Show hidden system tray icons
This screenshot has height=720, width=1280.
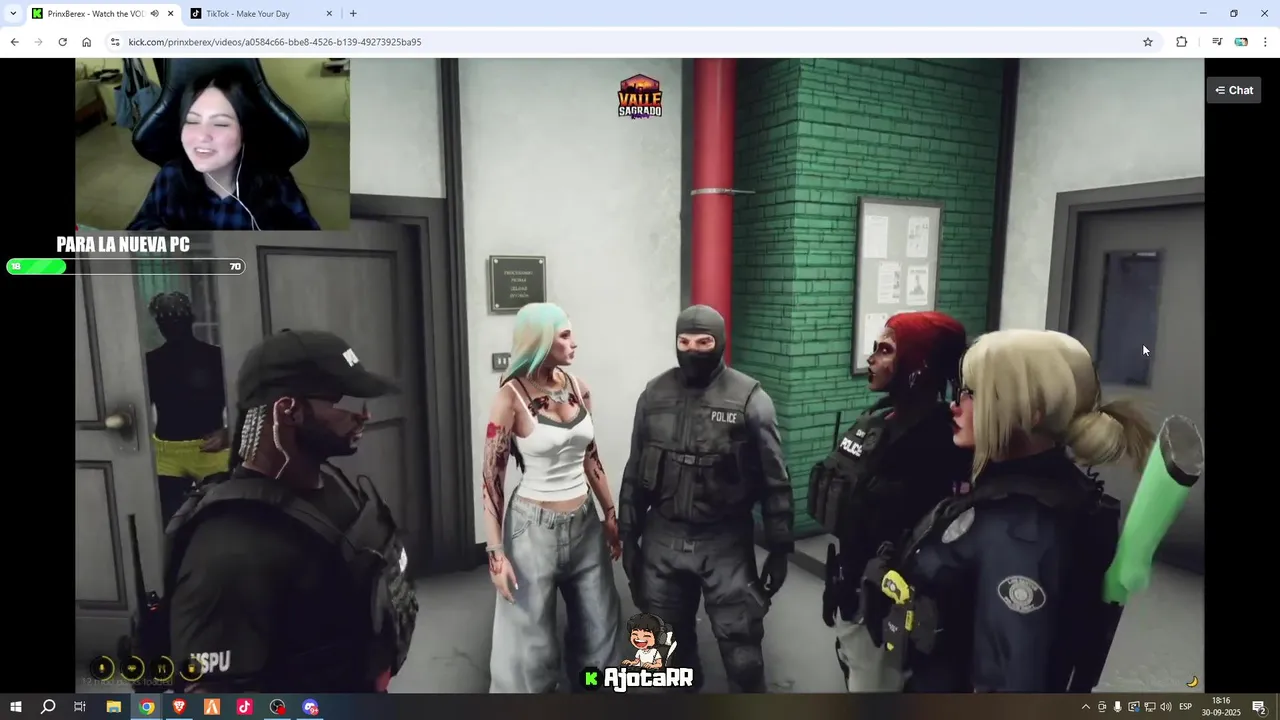click(x=1086, y=707)
